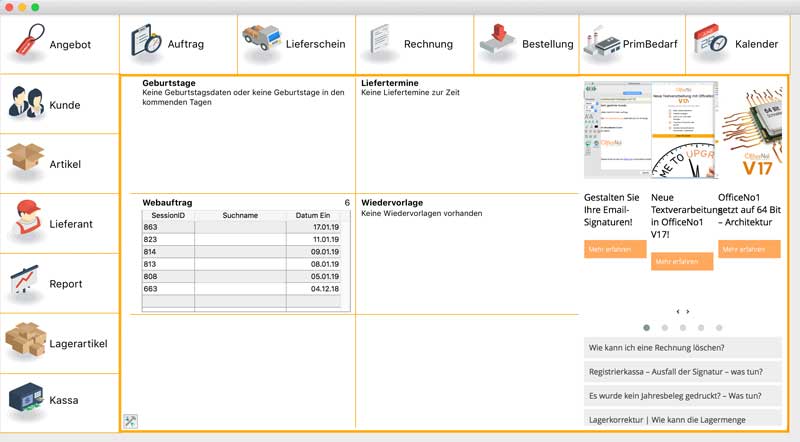The image size is (800, 442).
Task: Click the Auftrag label
Action: pos(186,44)
